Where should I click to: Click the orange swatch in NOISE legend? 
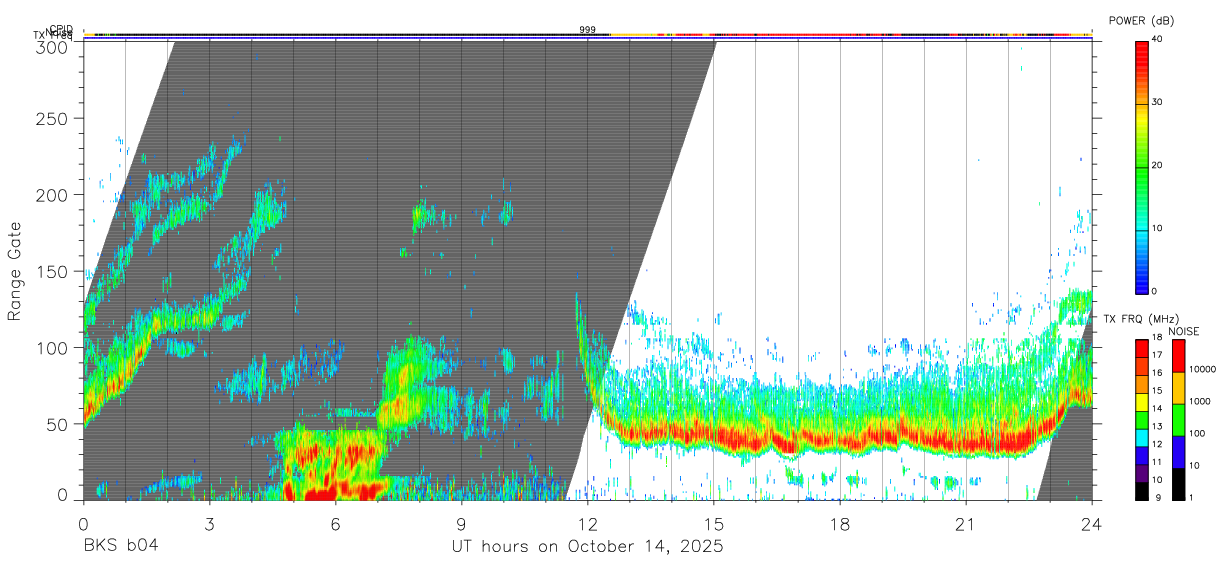click(1177, 388)
